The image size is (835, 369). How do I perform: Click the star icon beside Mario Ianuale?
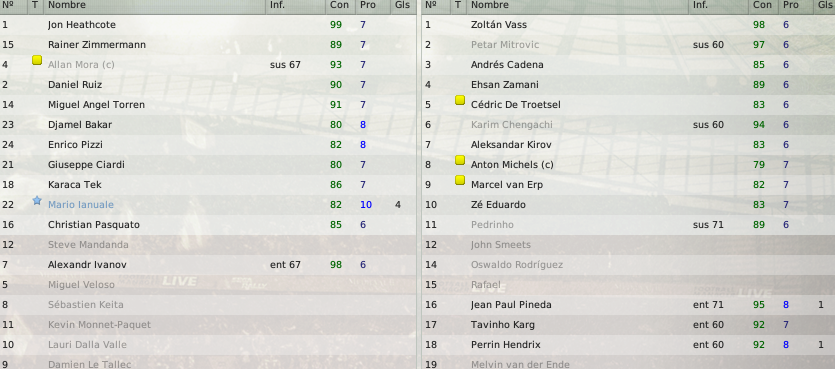tap(37, 200)
